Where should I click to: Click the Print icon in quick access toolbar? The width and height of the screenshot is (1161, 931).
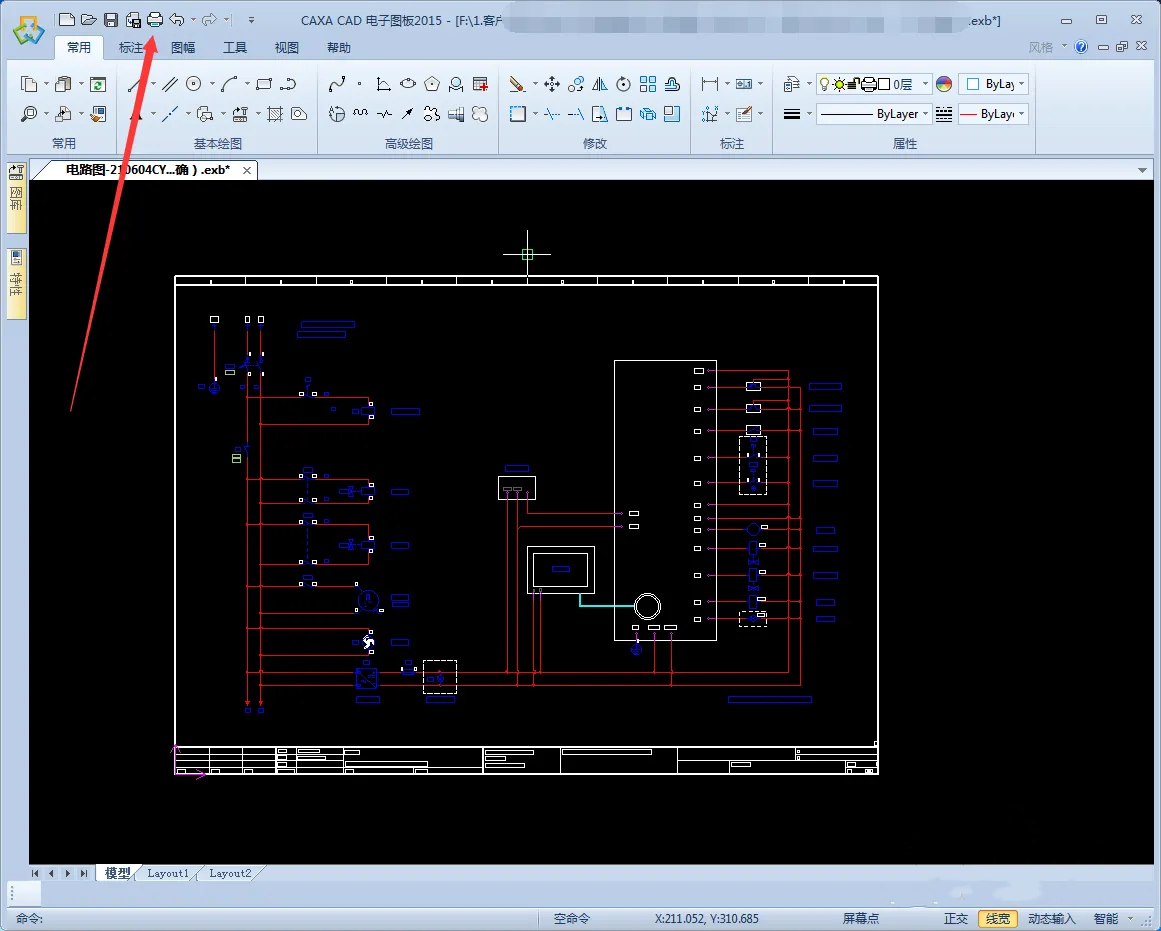(x=155, y=19)
